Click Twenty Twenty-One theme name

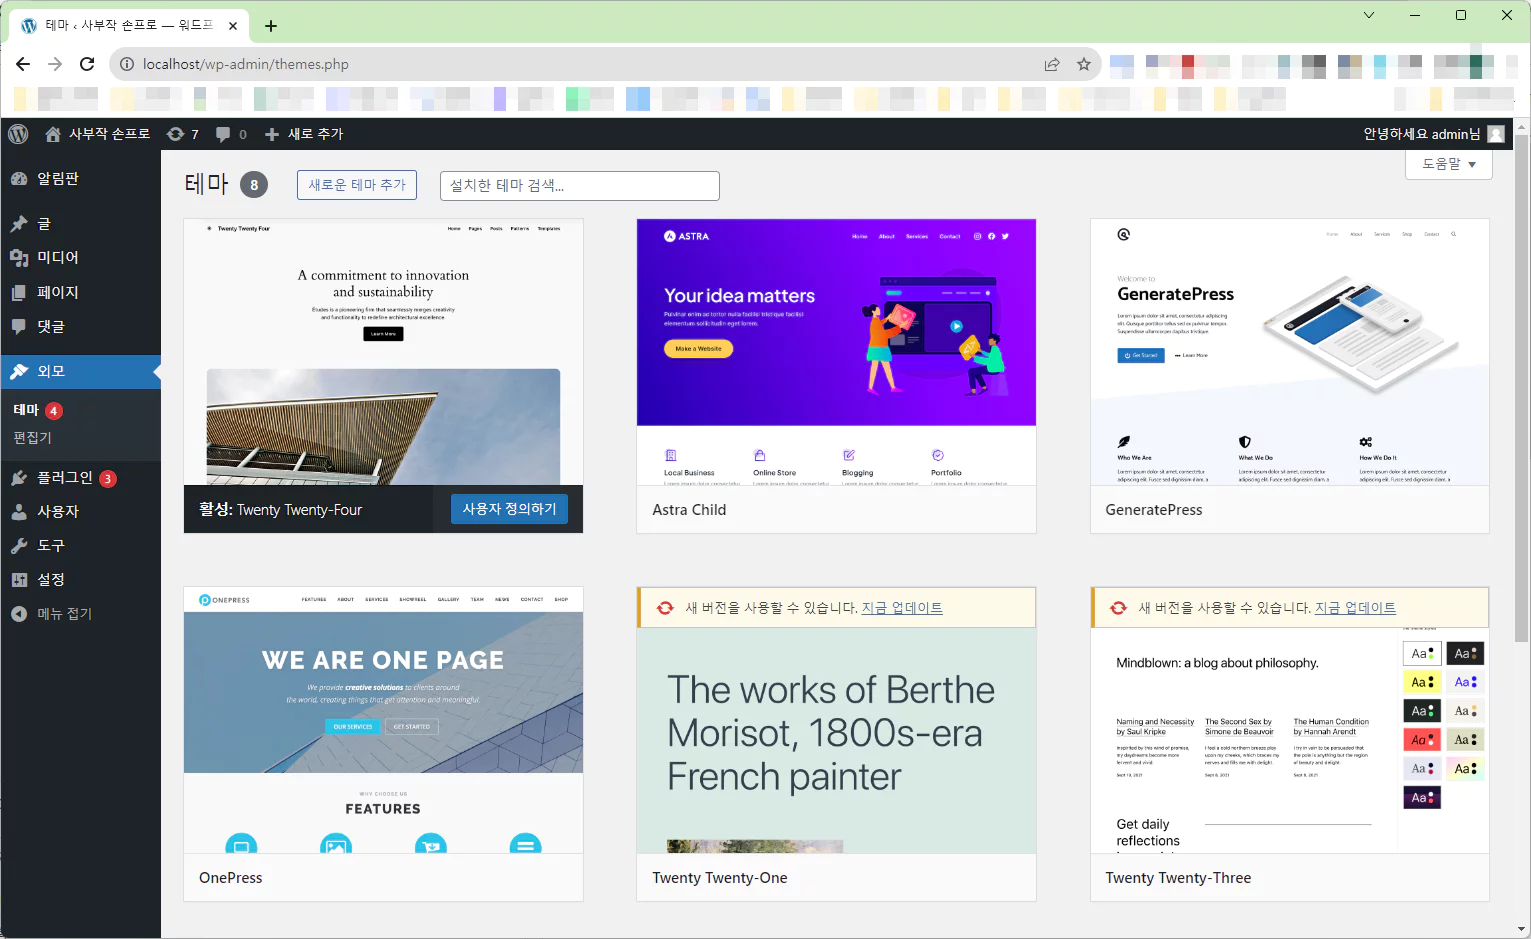coord(720,878)
